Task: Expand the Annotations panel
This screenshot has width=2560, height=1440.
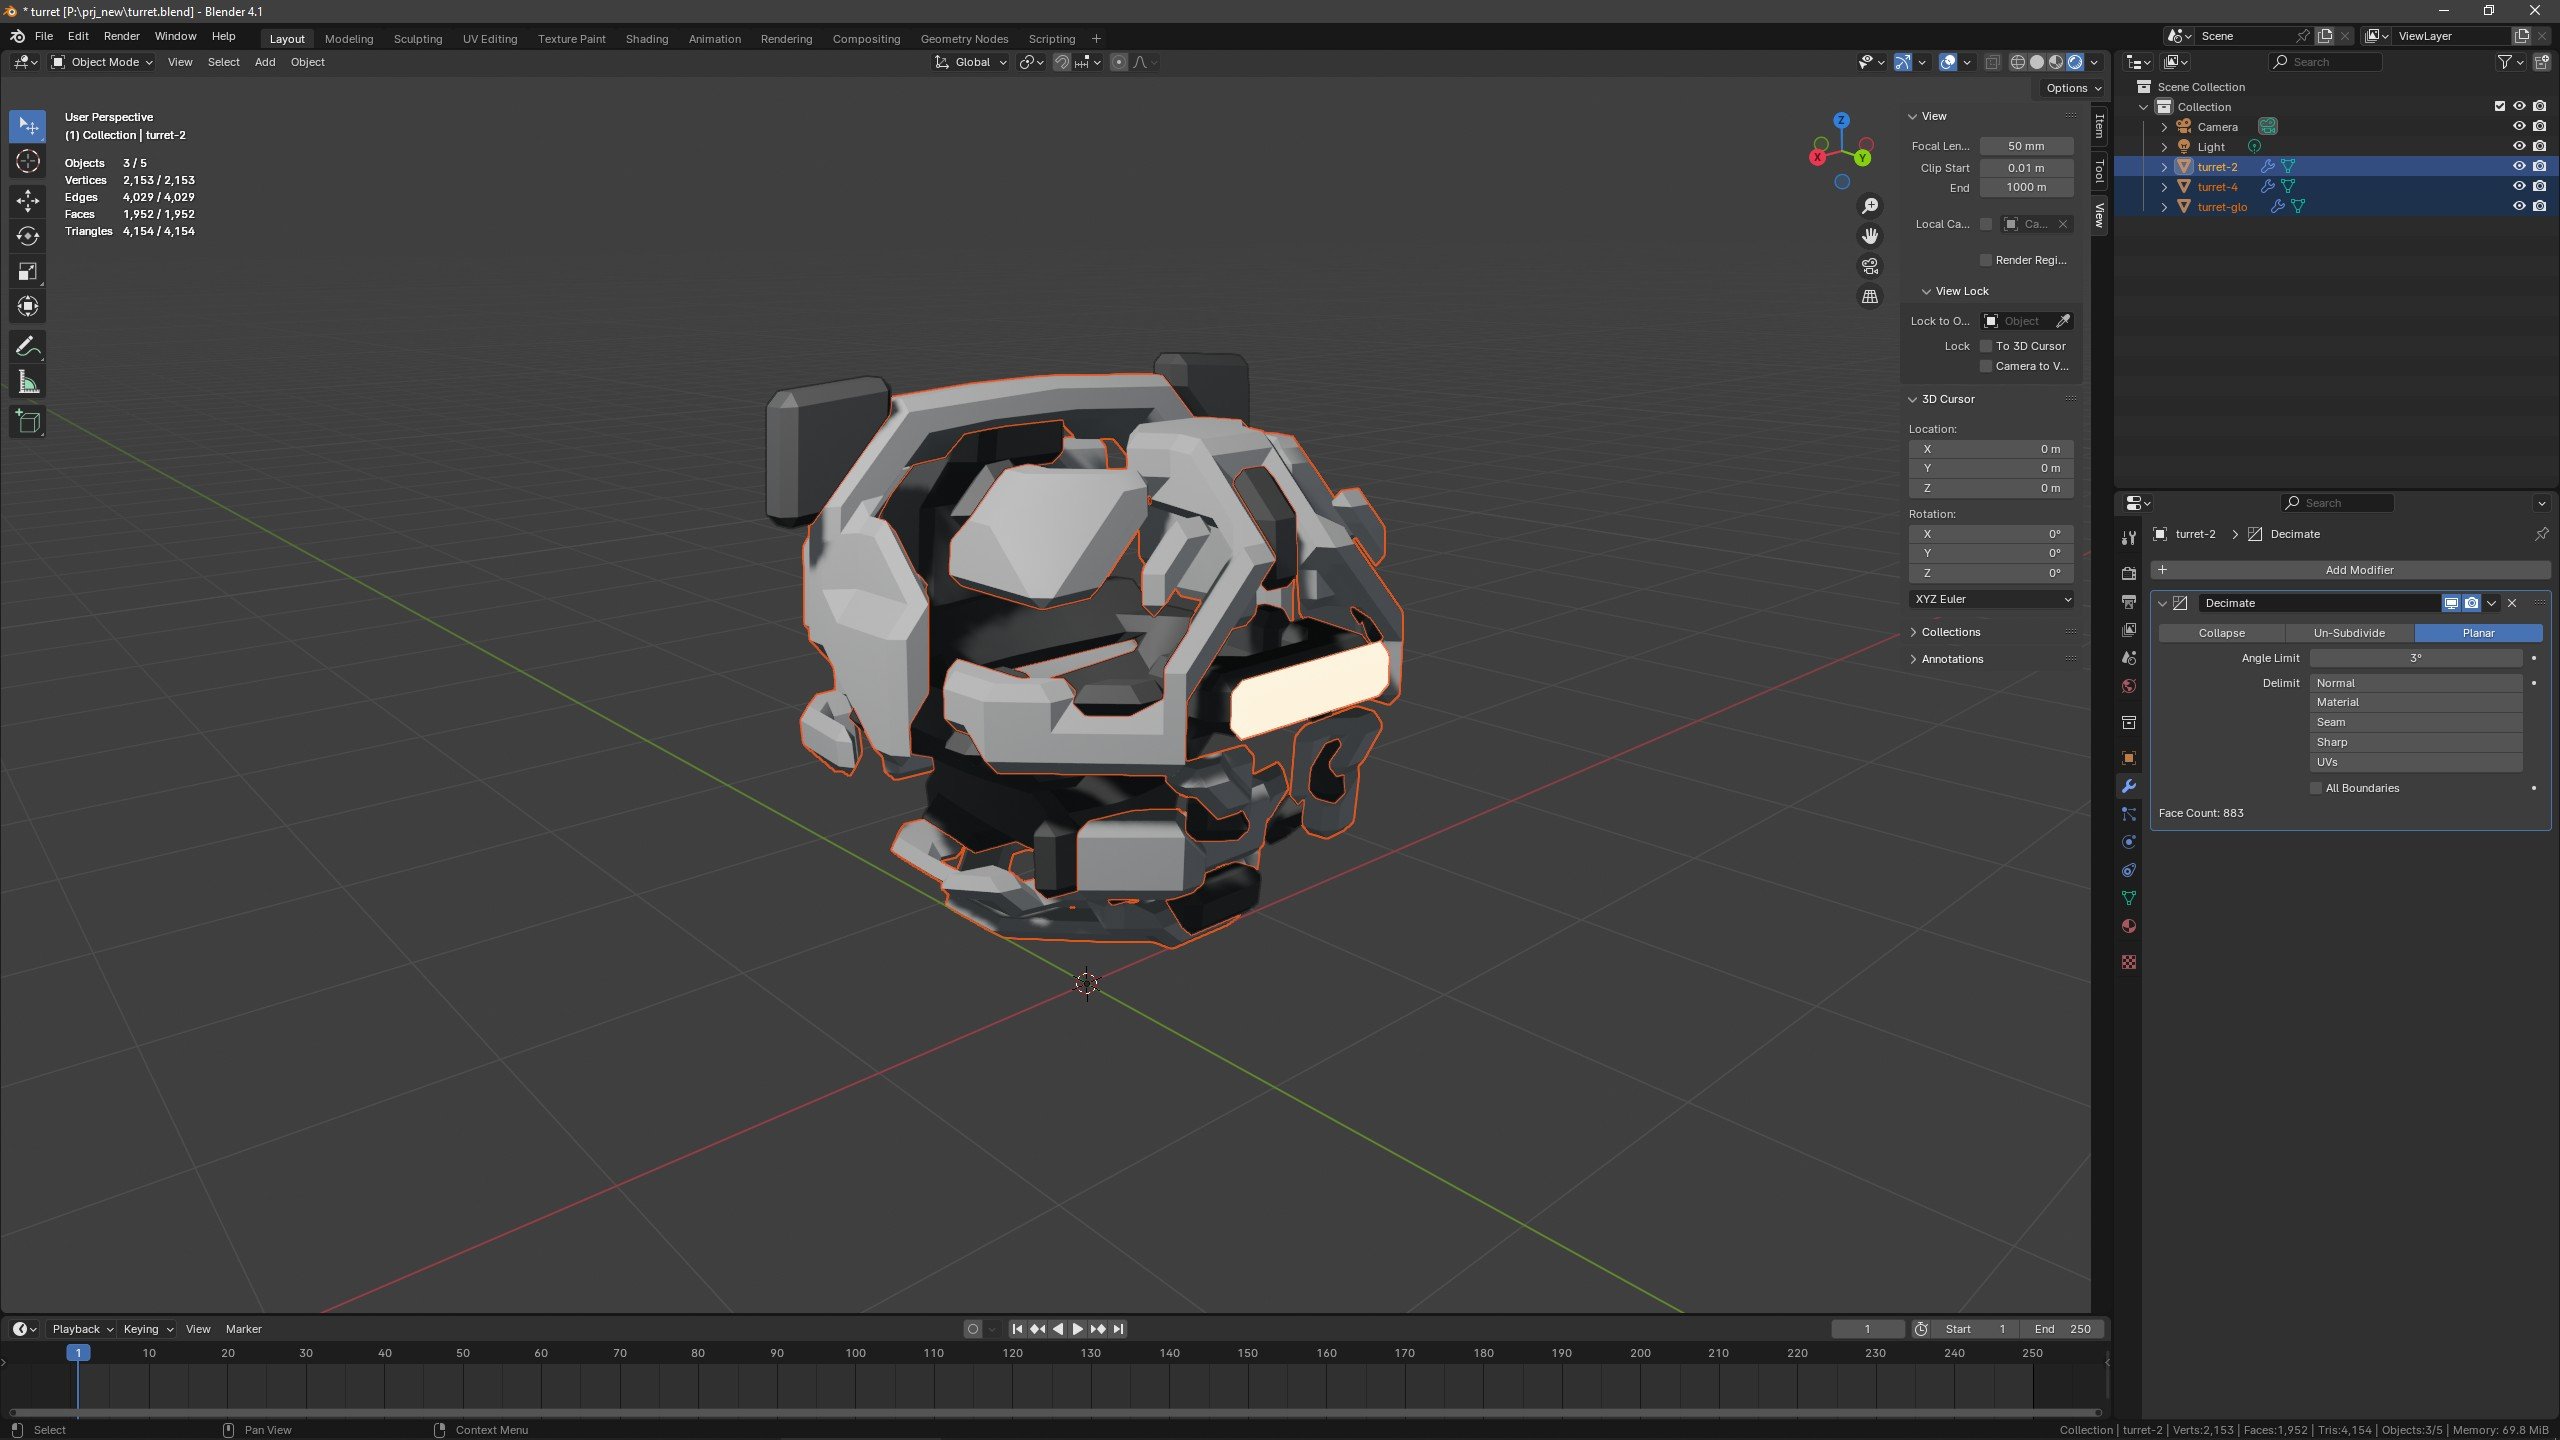Action: [x=1952, y=659]
